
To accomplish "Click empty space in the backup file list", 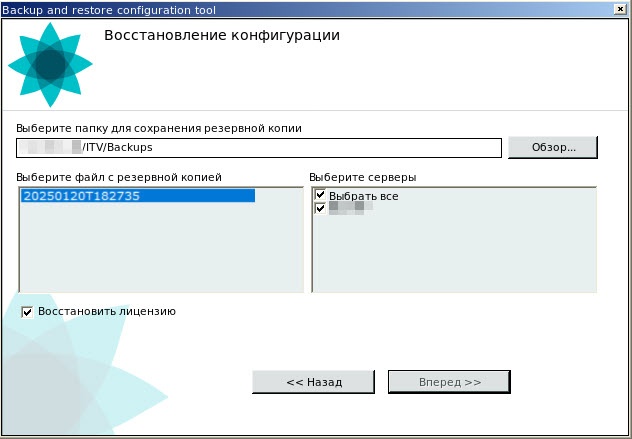I will [x=160, y=250].
